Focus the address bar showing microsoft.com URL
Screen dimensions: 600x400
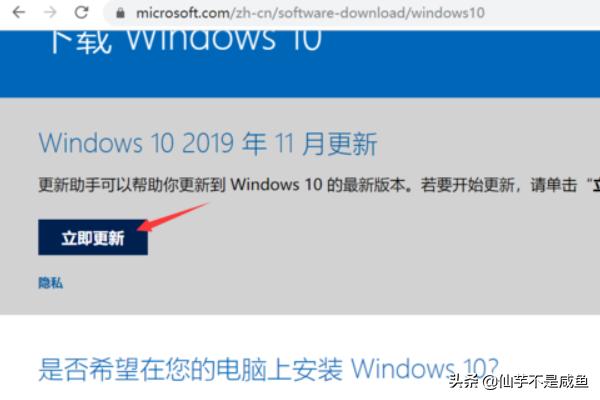[352, 13]
